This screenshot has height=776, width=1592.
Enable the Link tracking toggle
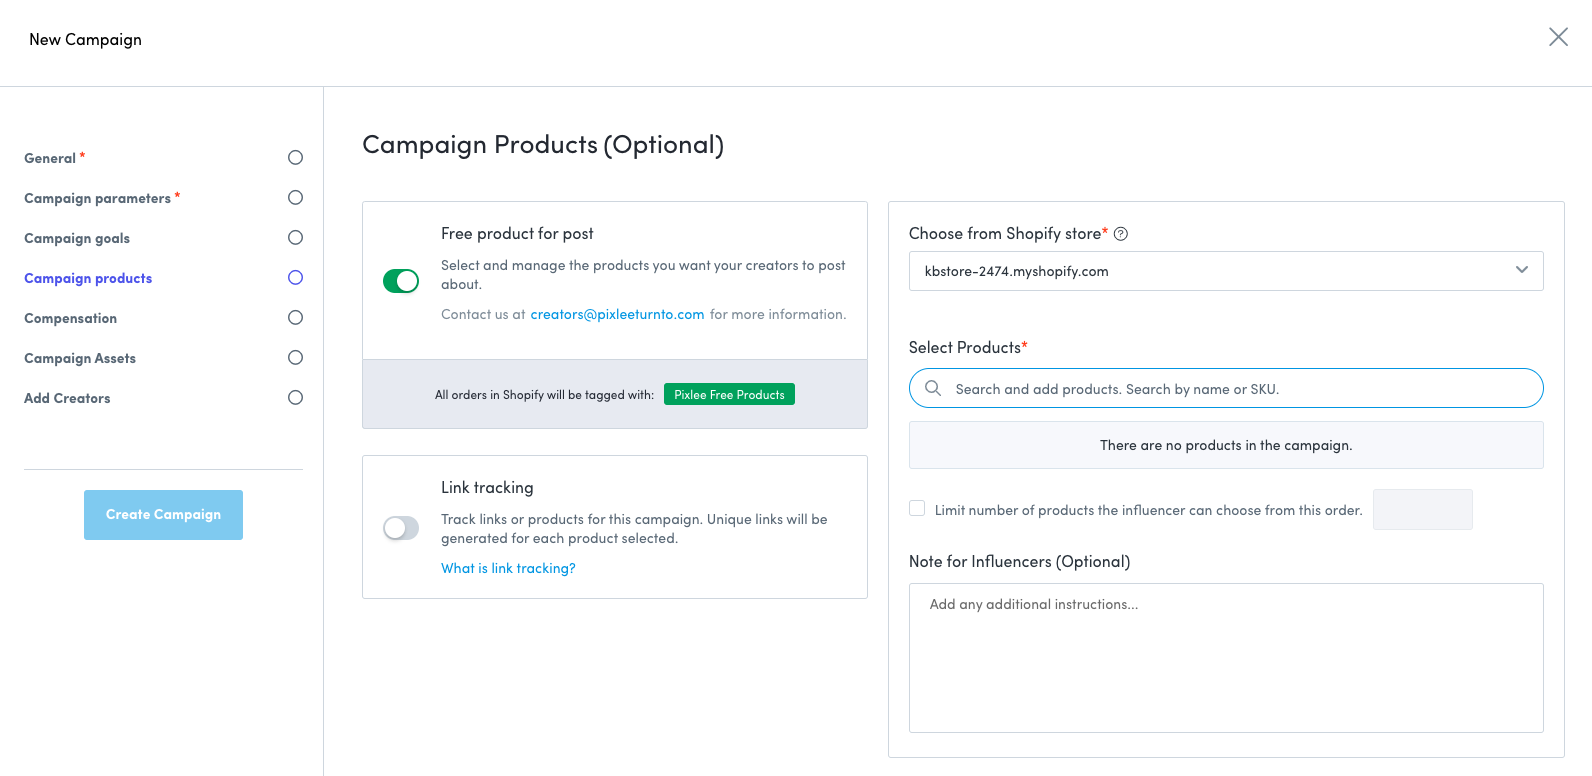pyautogui.click(x=401, y=528)
